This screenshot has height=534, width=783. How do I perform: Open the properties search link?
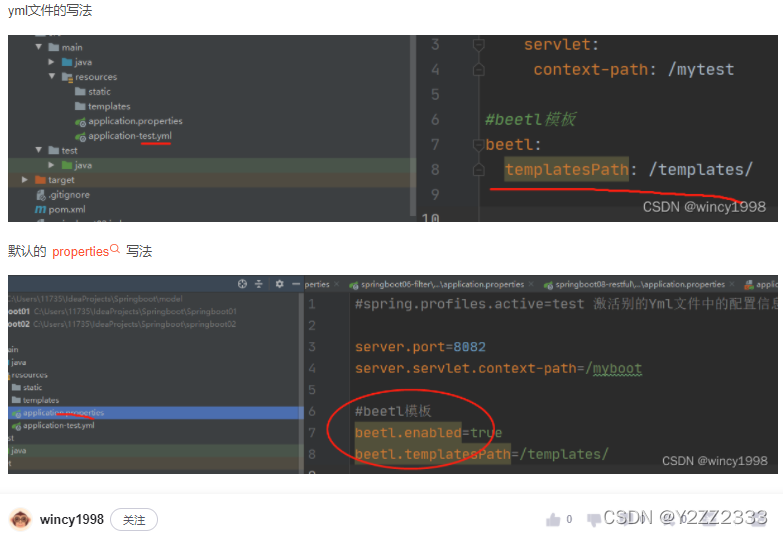80,251
